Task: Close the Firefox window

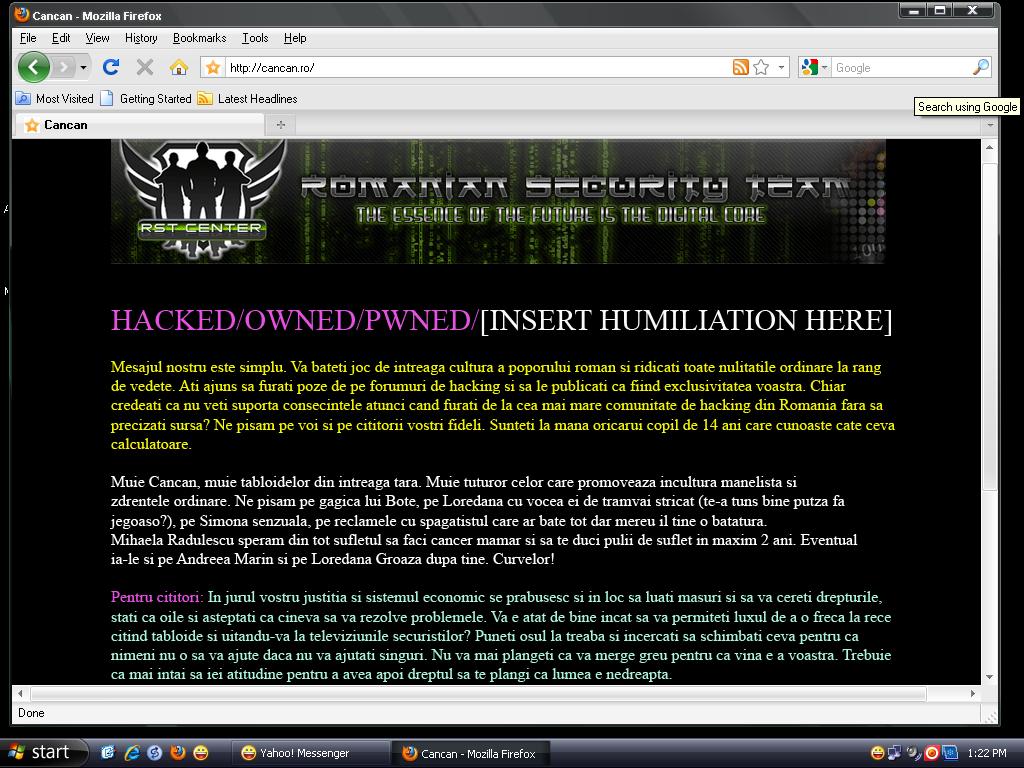Action: (x=973, y=10)
